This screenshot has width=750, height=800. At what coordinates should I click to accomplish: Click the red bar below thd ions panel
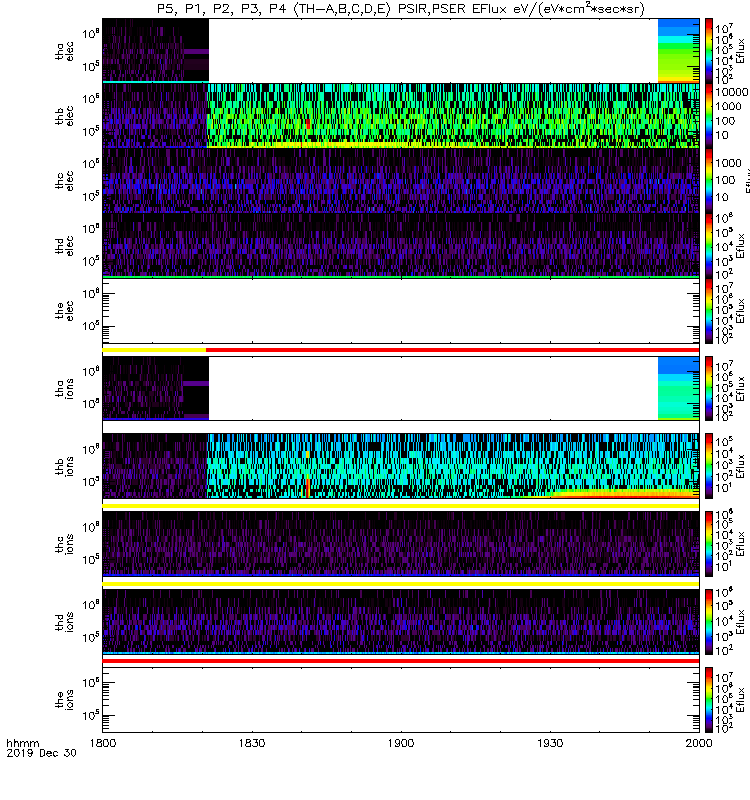point(401,661)
